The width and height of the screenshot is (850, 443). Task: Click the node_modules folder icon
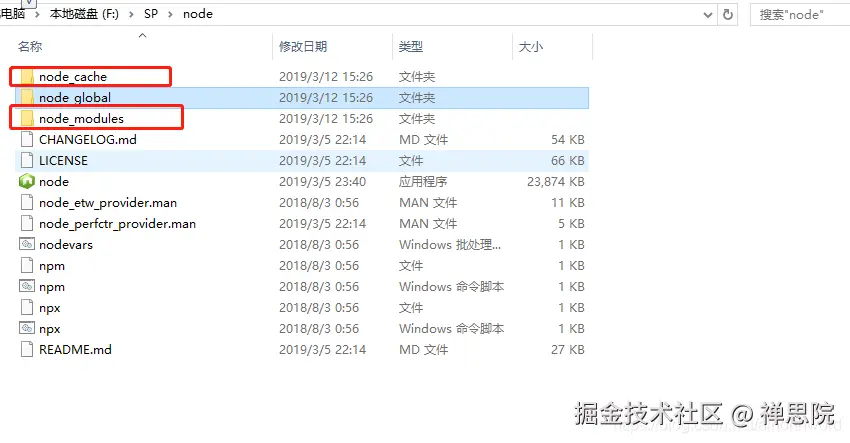(x=27, y=119)
